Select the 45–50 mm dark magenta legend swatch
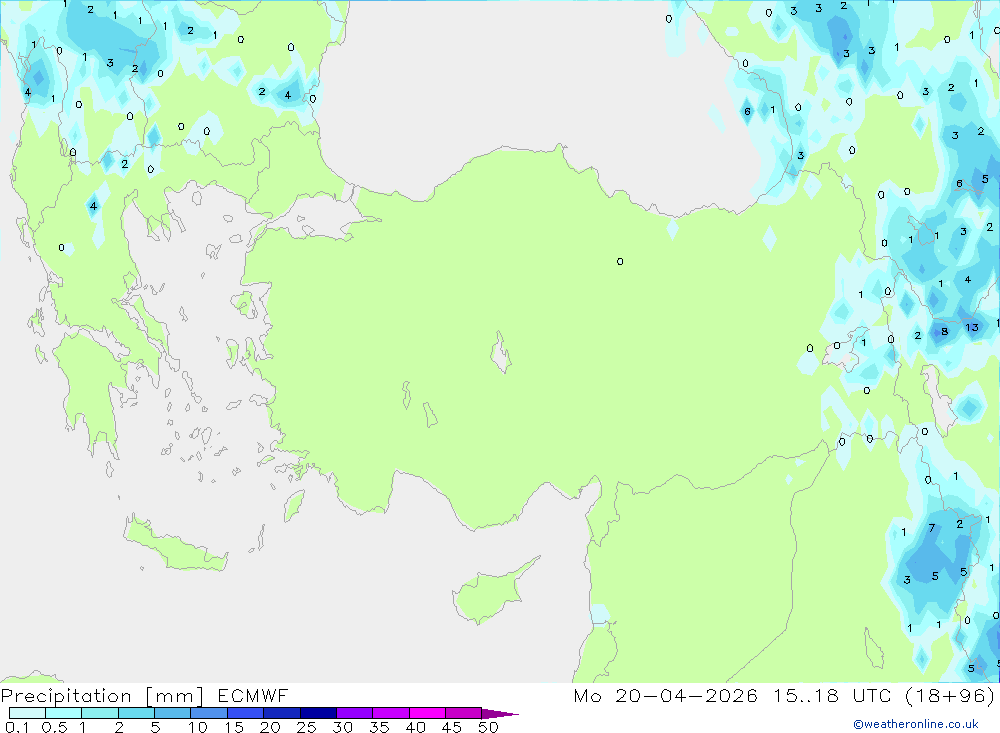The height and width of the screenshot is (733, 1000). pyautogui.click(x=464, y=713)
